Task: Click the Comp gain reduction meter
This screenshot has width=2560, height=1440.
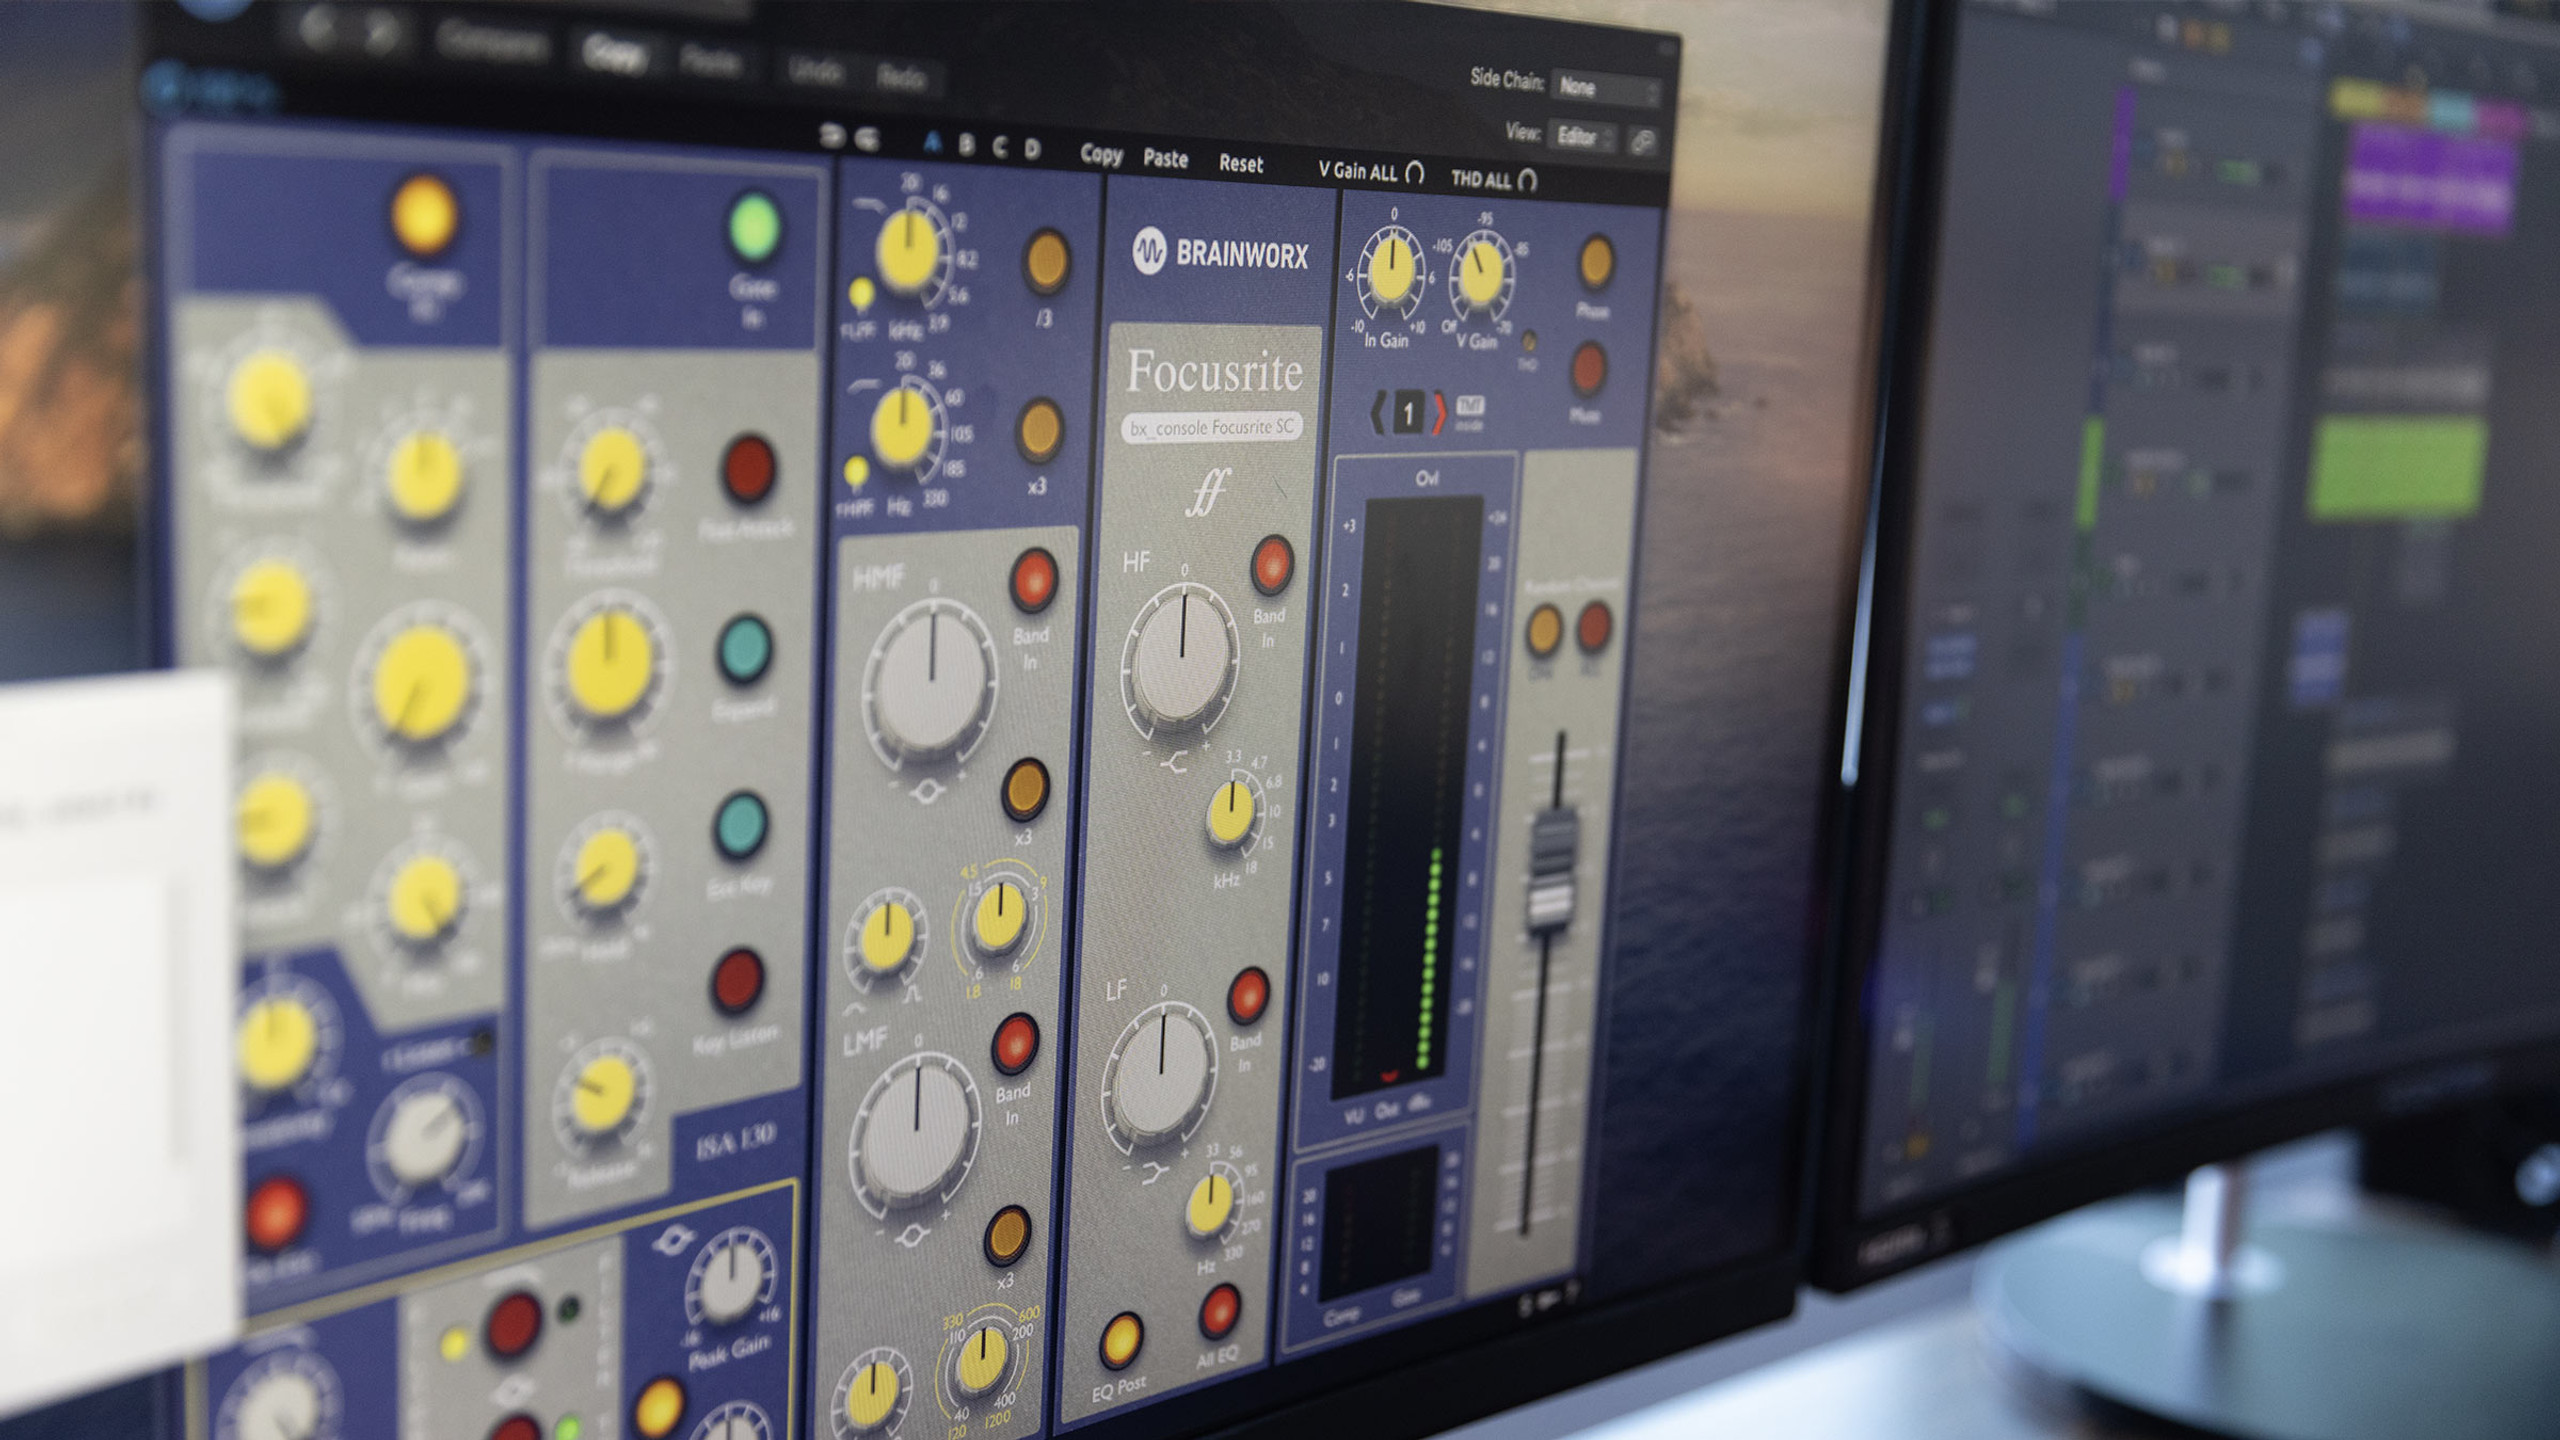Action: click(1381, 1224)
